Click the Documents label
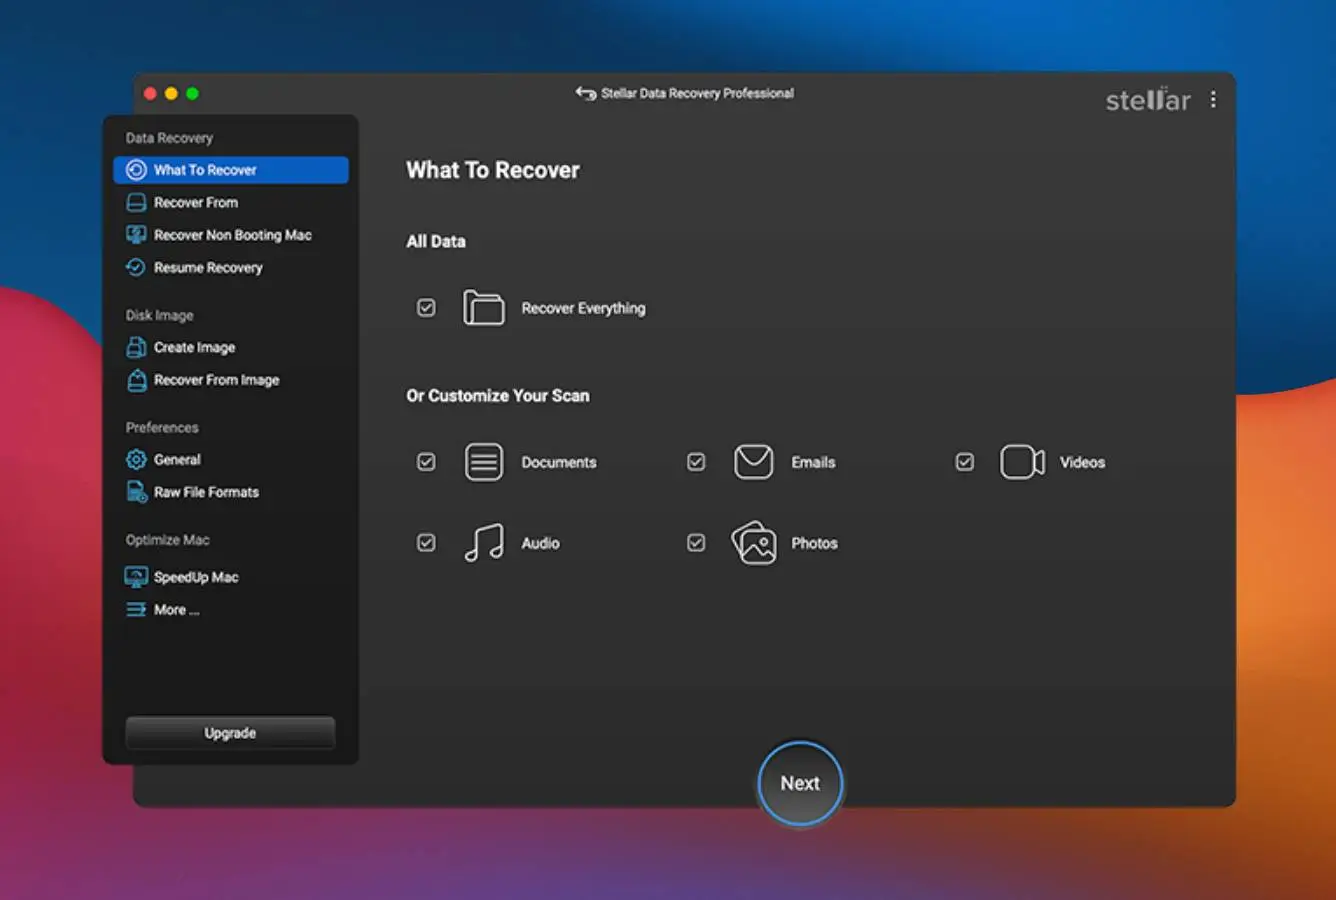Screen dimensions: 1336x900 click(558, 462)
